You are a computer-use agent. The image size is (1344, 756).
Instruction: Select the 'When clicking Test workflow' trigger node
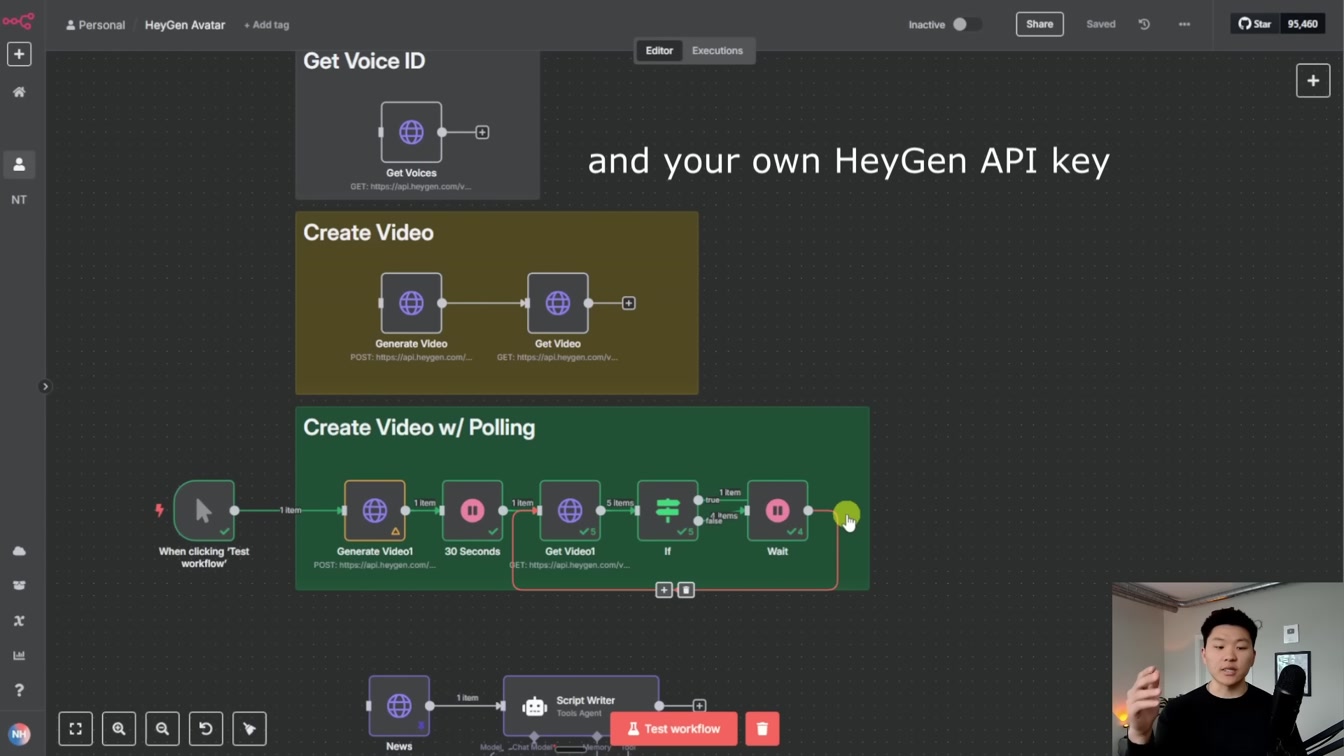[x=204, y=511]
